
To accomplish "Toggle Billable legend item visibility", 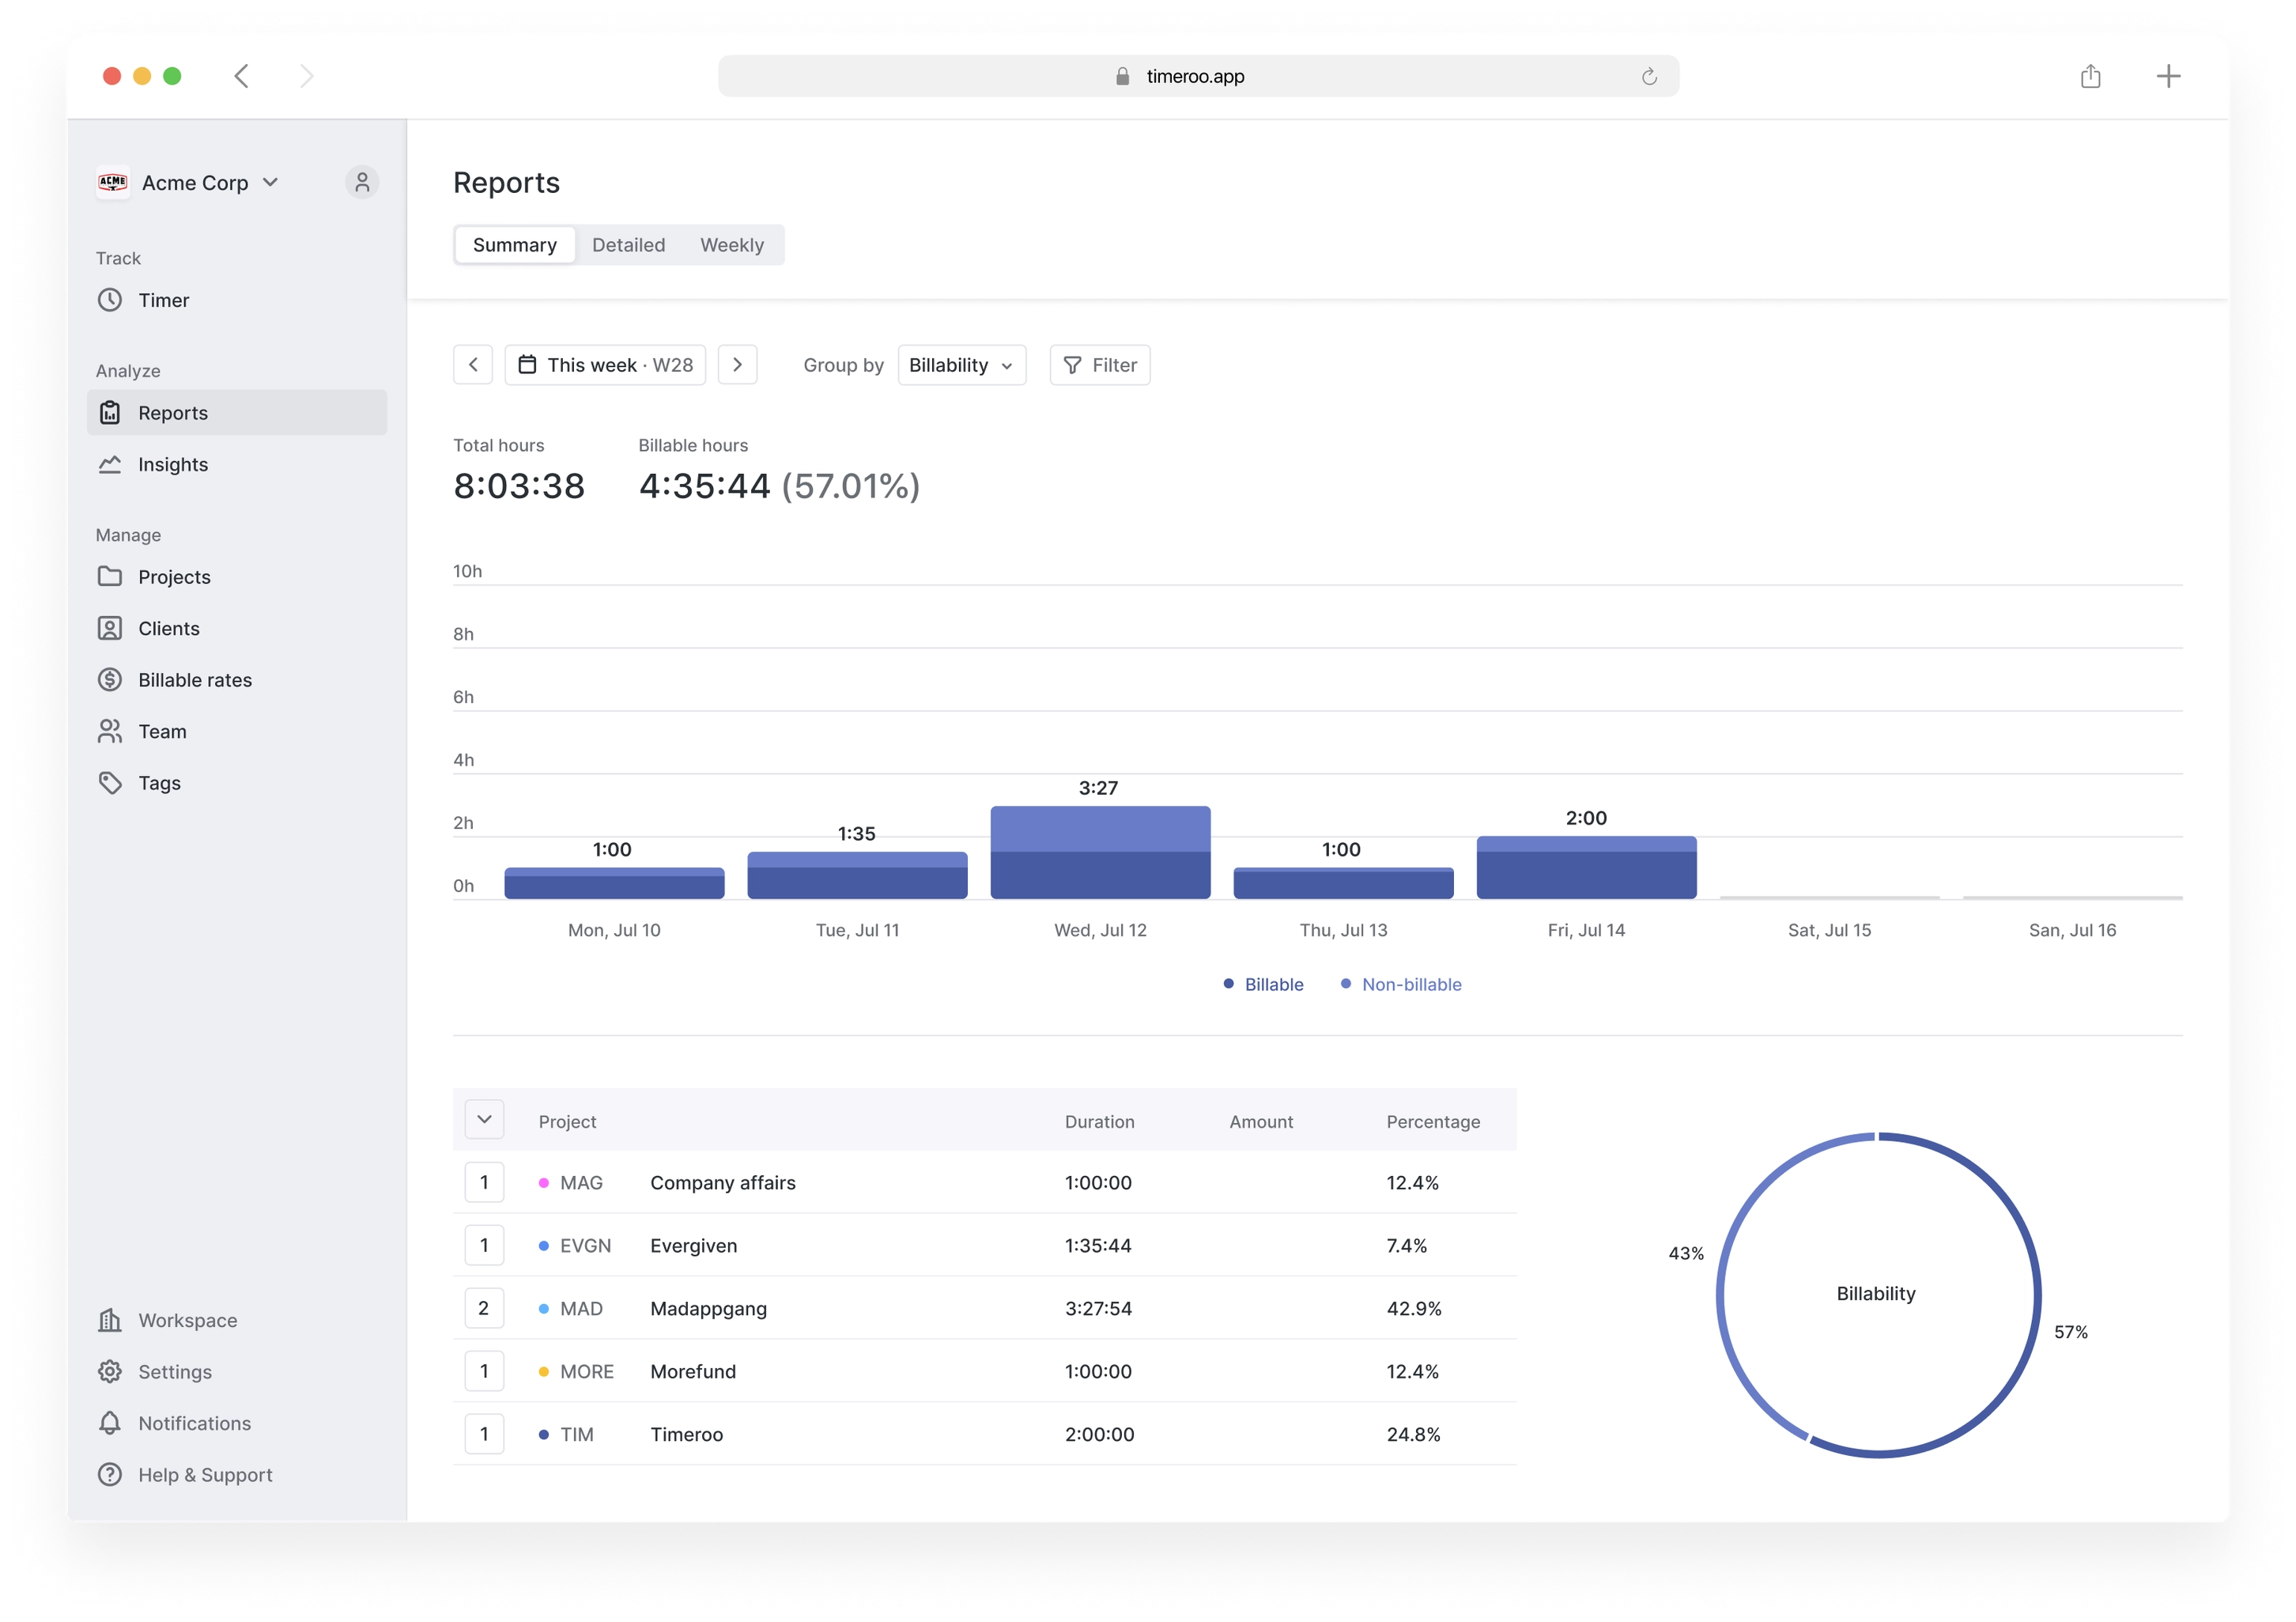I will pyautogui.click(x=1262, y=983).
